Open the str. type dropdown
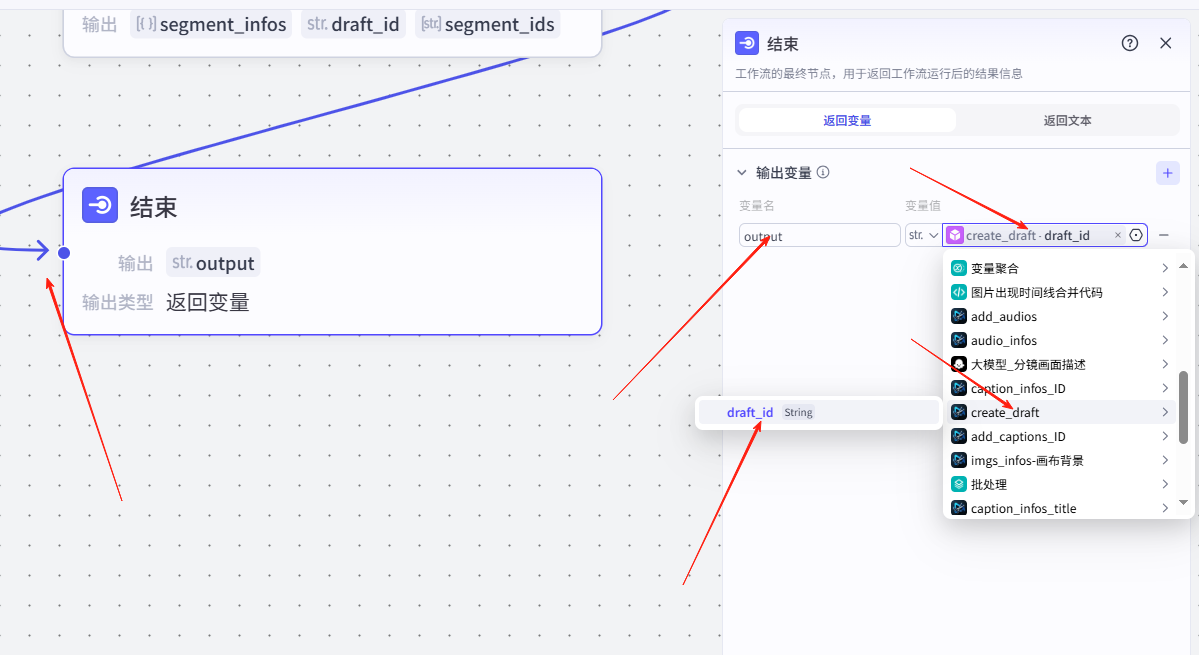Screen dimensions: 1199x655 tap(922, 235)
